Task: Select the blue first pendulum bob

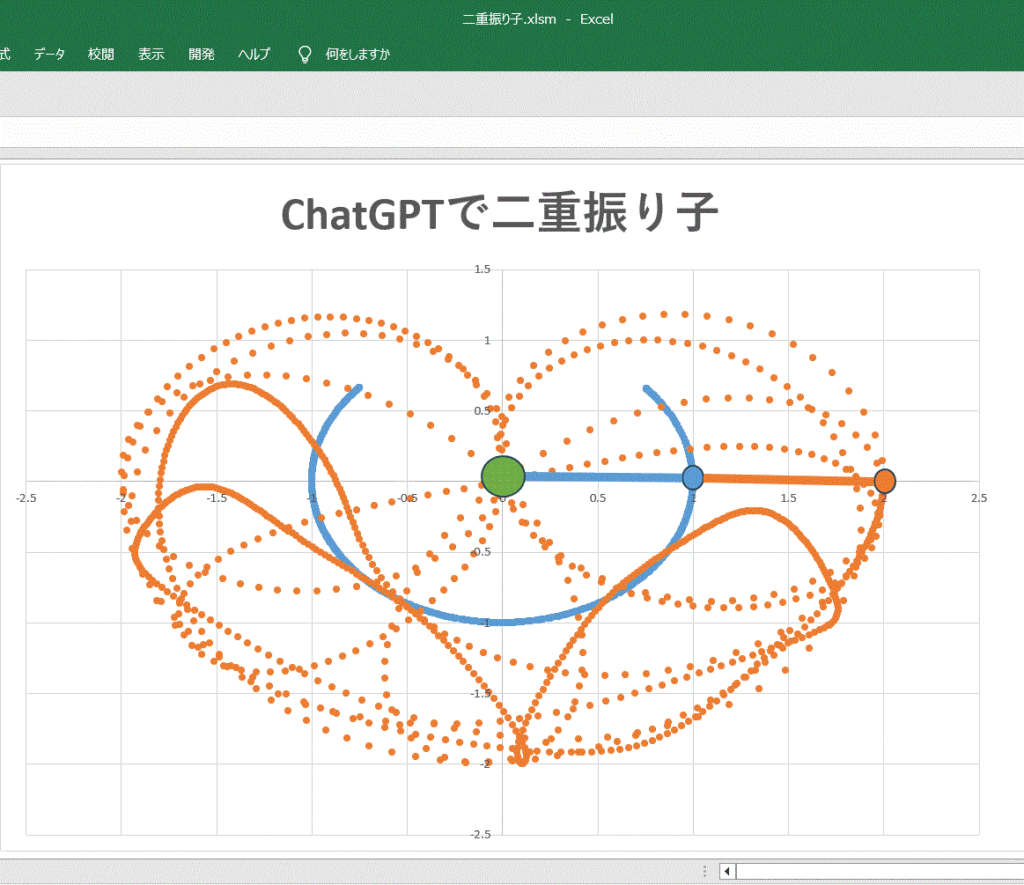Action: pyautogui.click(x=693, y=477)
